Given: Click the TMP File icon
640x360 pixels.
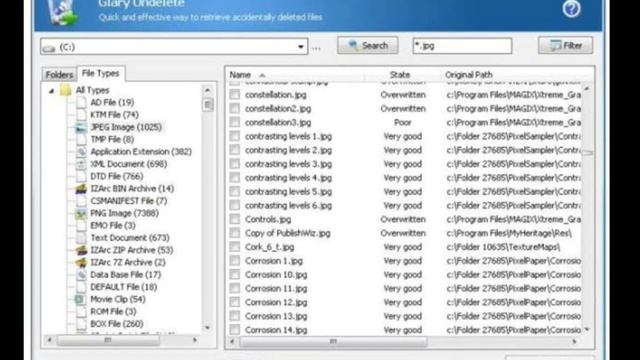Looking at the screenshot, I should click(81, 140).
